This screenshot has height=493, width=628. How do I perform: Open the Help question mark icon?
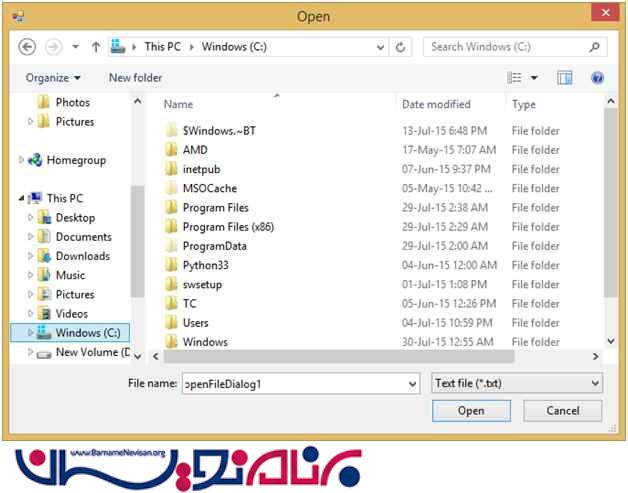[x=597, y=78]
